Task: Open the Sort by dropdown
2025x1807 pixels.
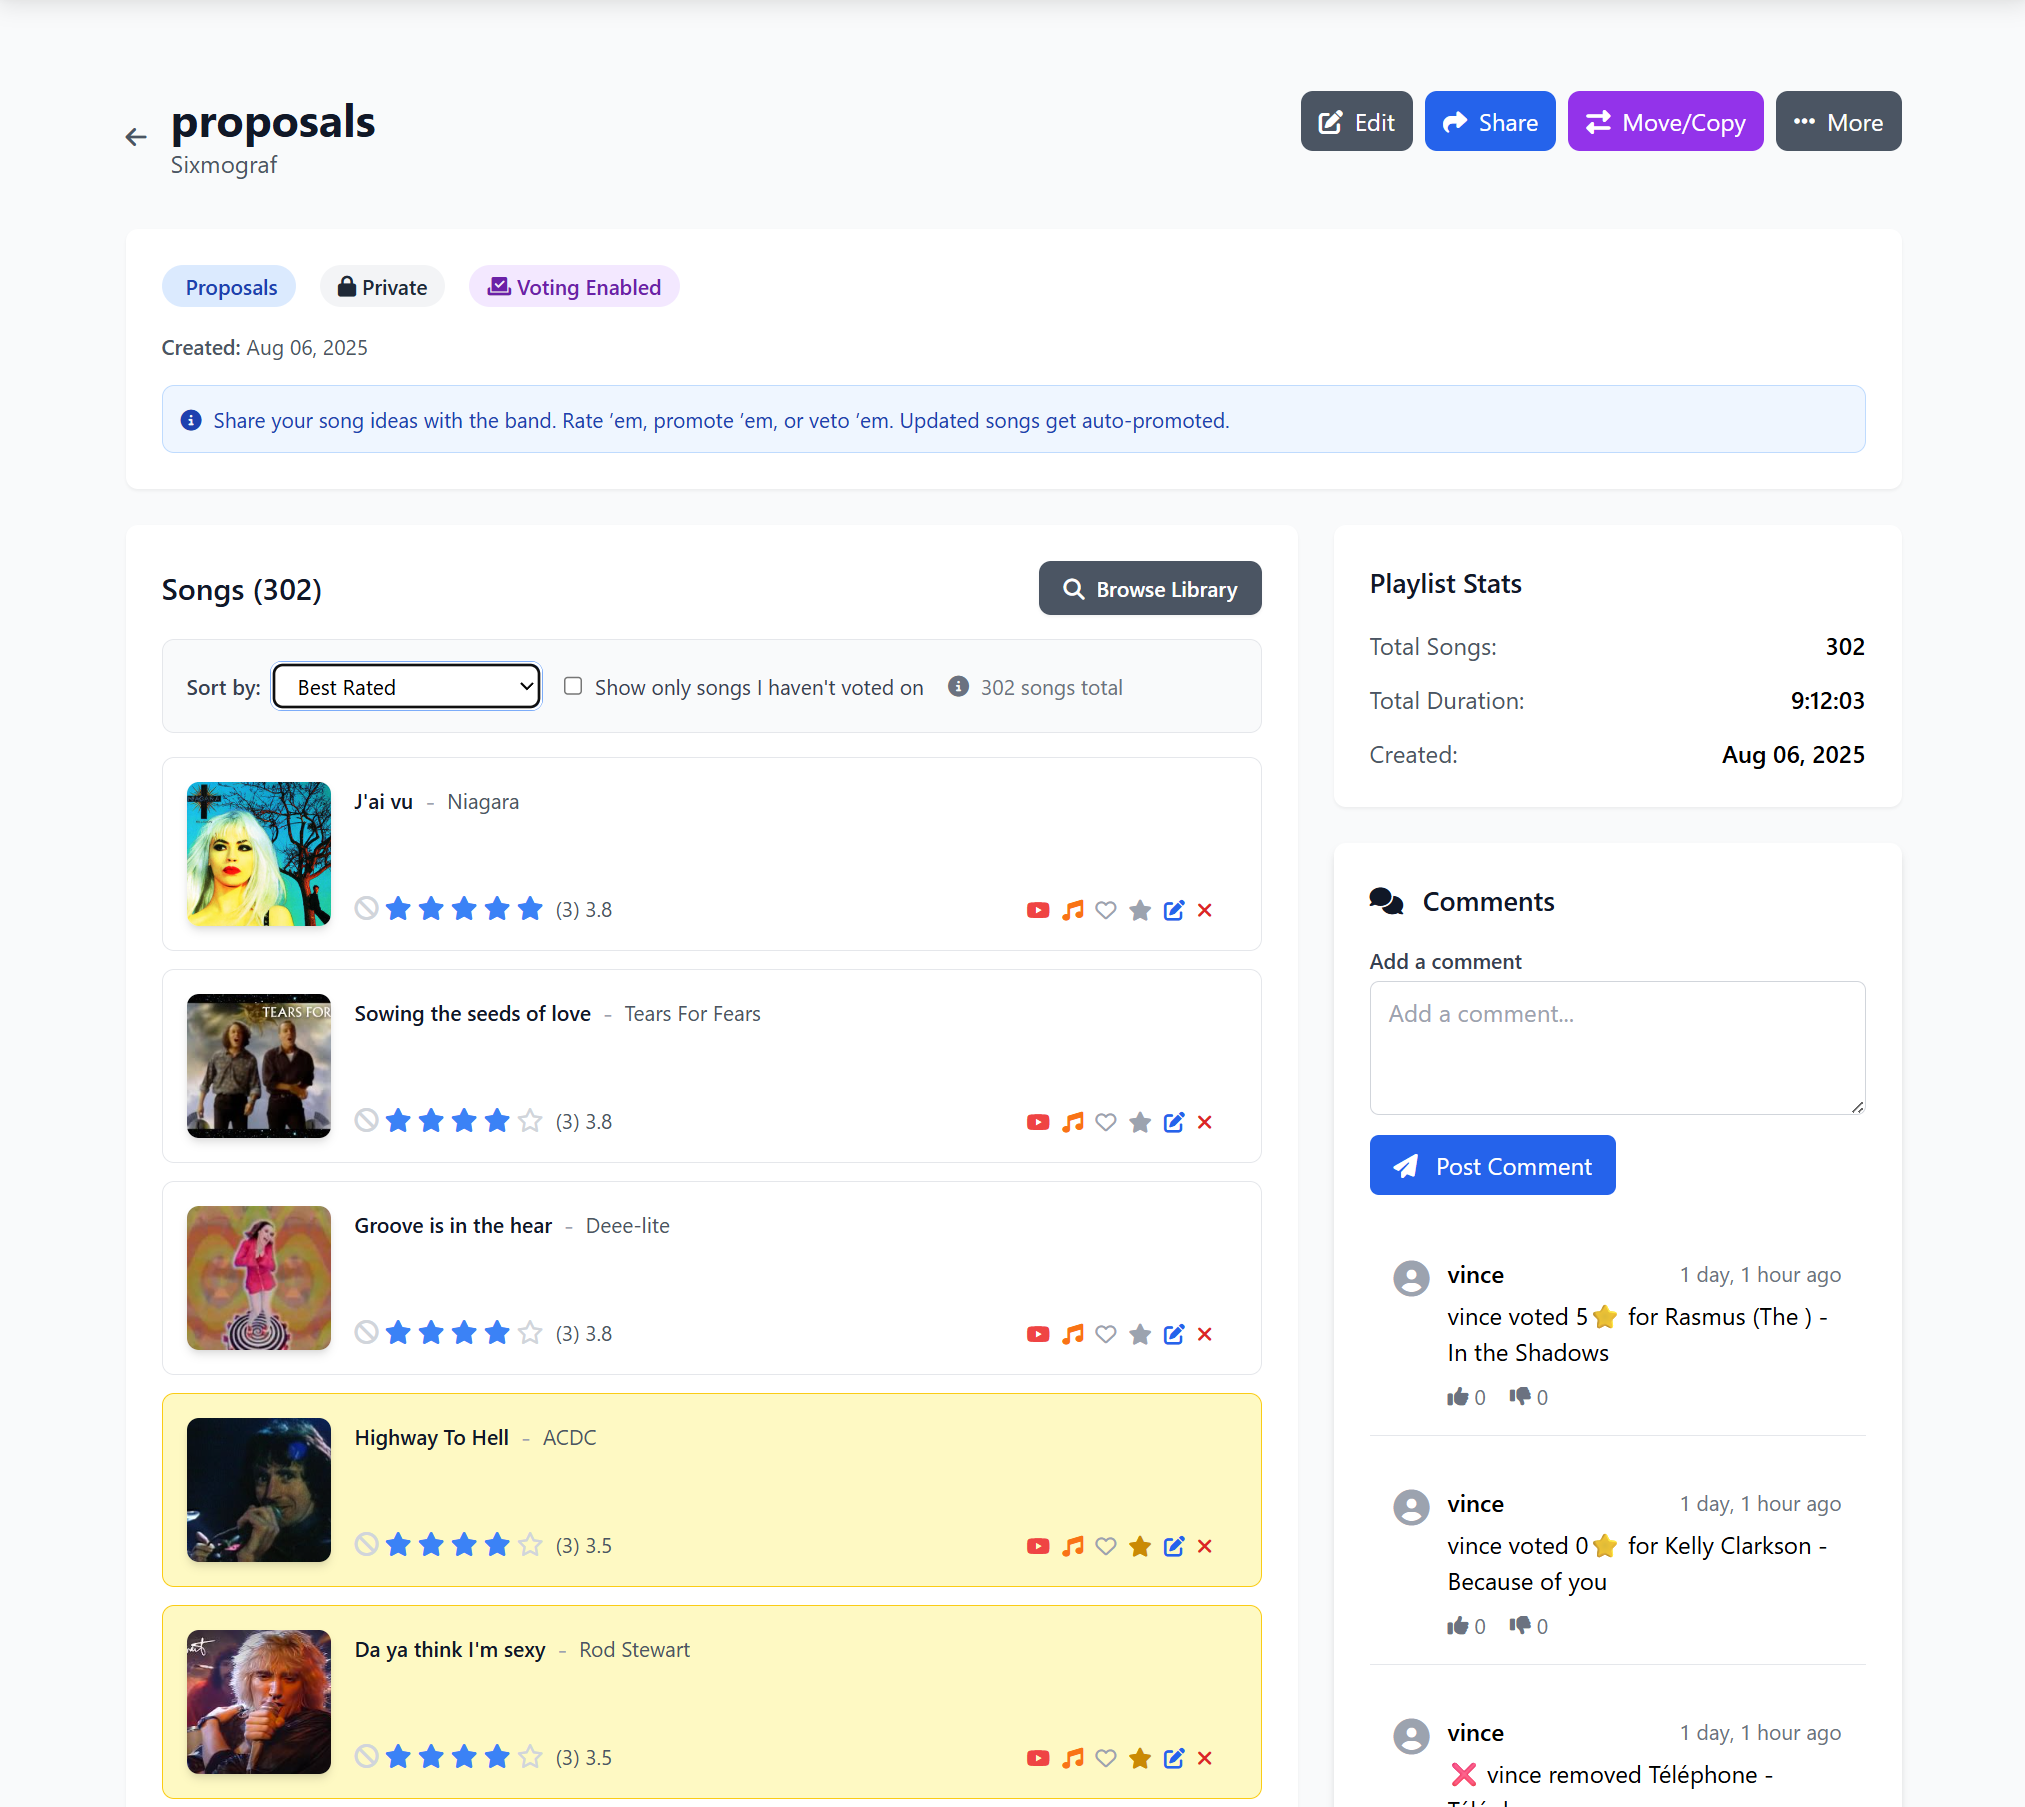Action: (406, 686)
